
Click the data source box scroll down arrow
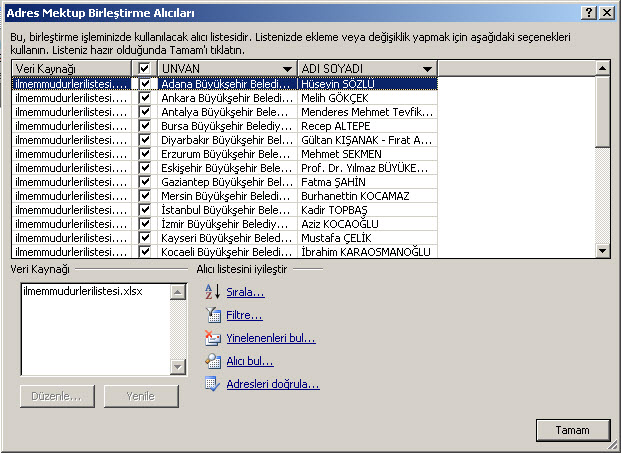coord(177,366)
